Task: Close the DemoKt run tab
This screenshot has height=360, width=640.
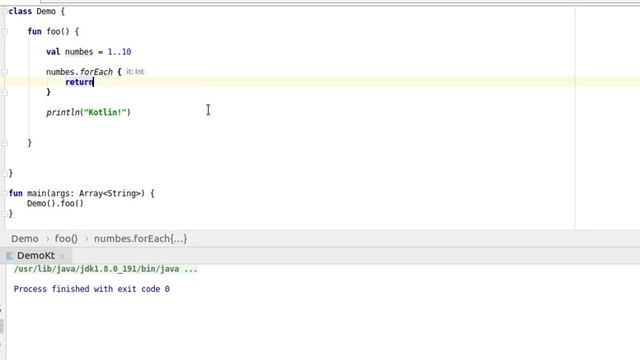Action: pyautogui.click(x=62, y=256)
